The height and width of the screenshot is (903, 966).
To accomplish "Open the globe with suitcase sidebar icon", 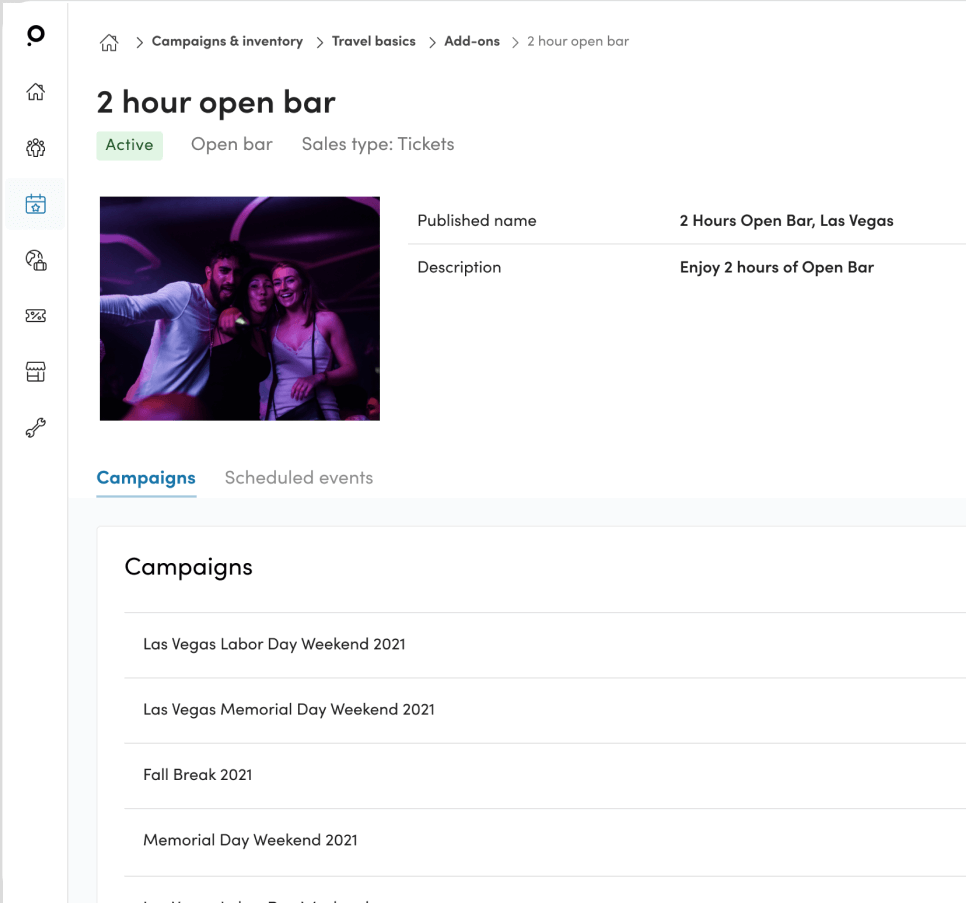I will point(35,261).
